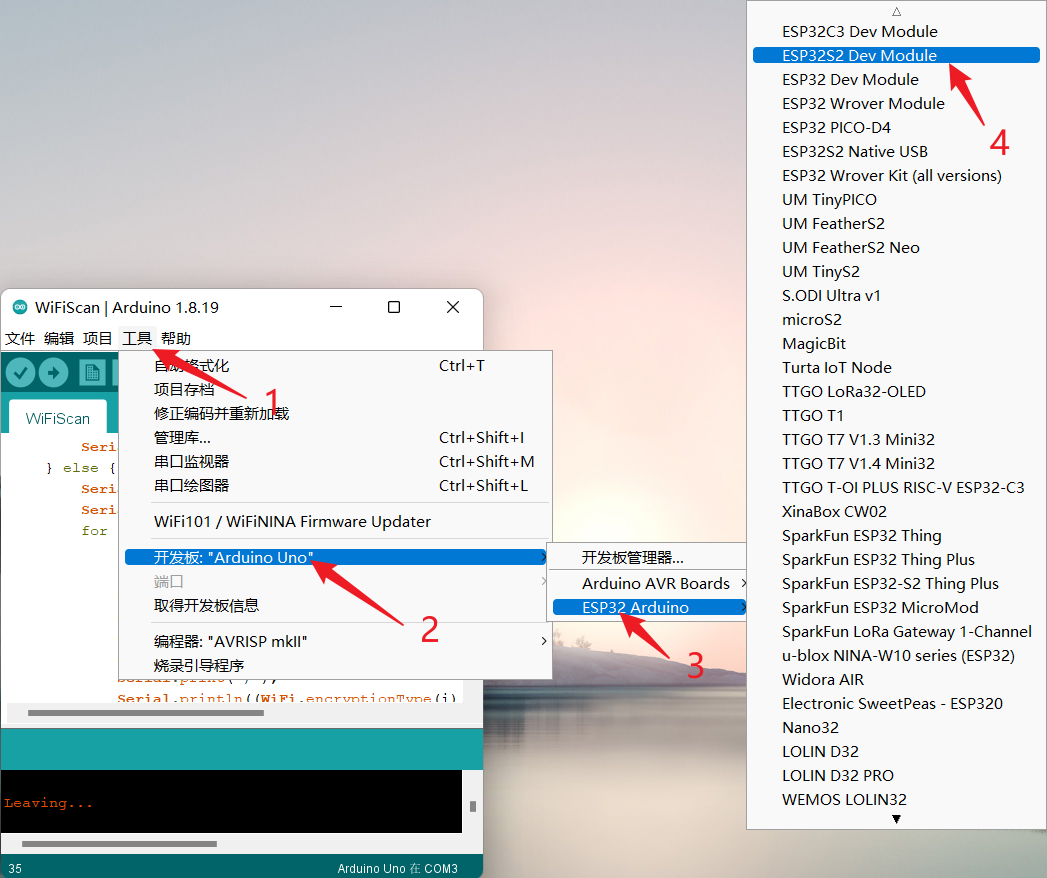Select microS2 board
Image resolution: width=1047 pixels, height=878 pixels.
point(896,320)
